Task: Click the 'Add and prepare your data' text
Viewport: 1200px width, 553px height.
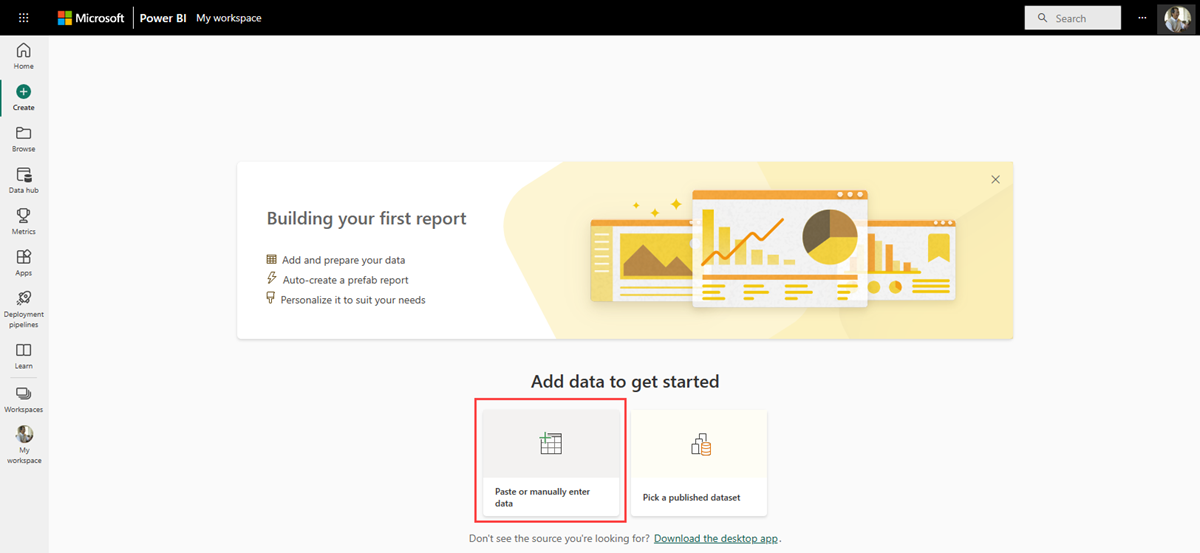Action: (343, 260)
